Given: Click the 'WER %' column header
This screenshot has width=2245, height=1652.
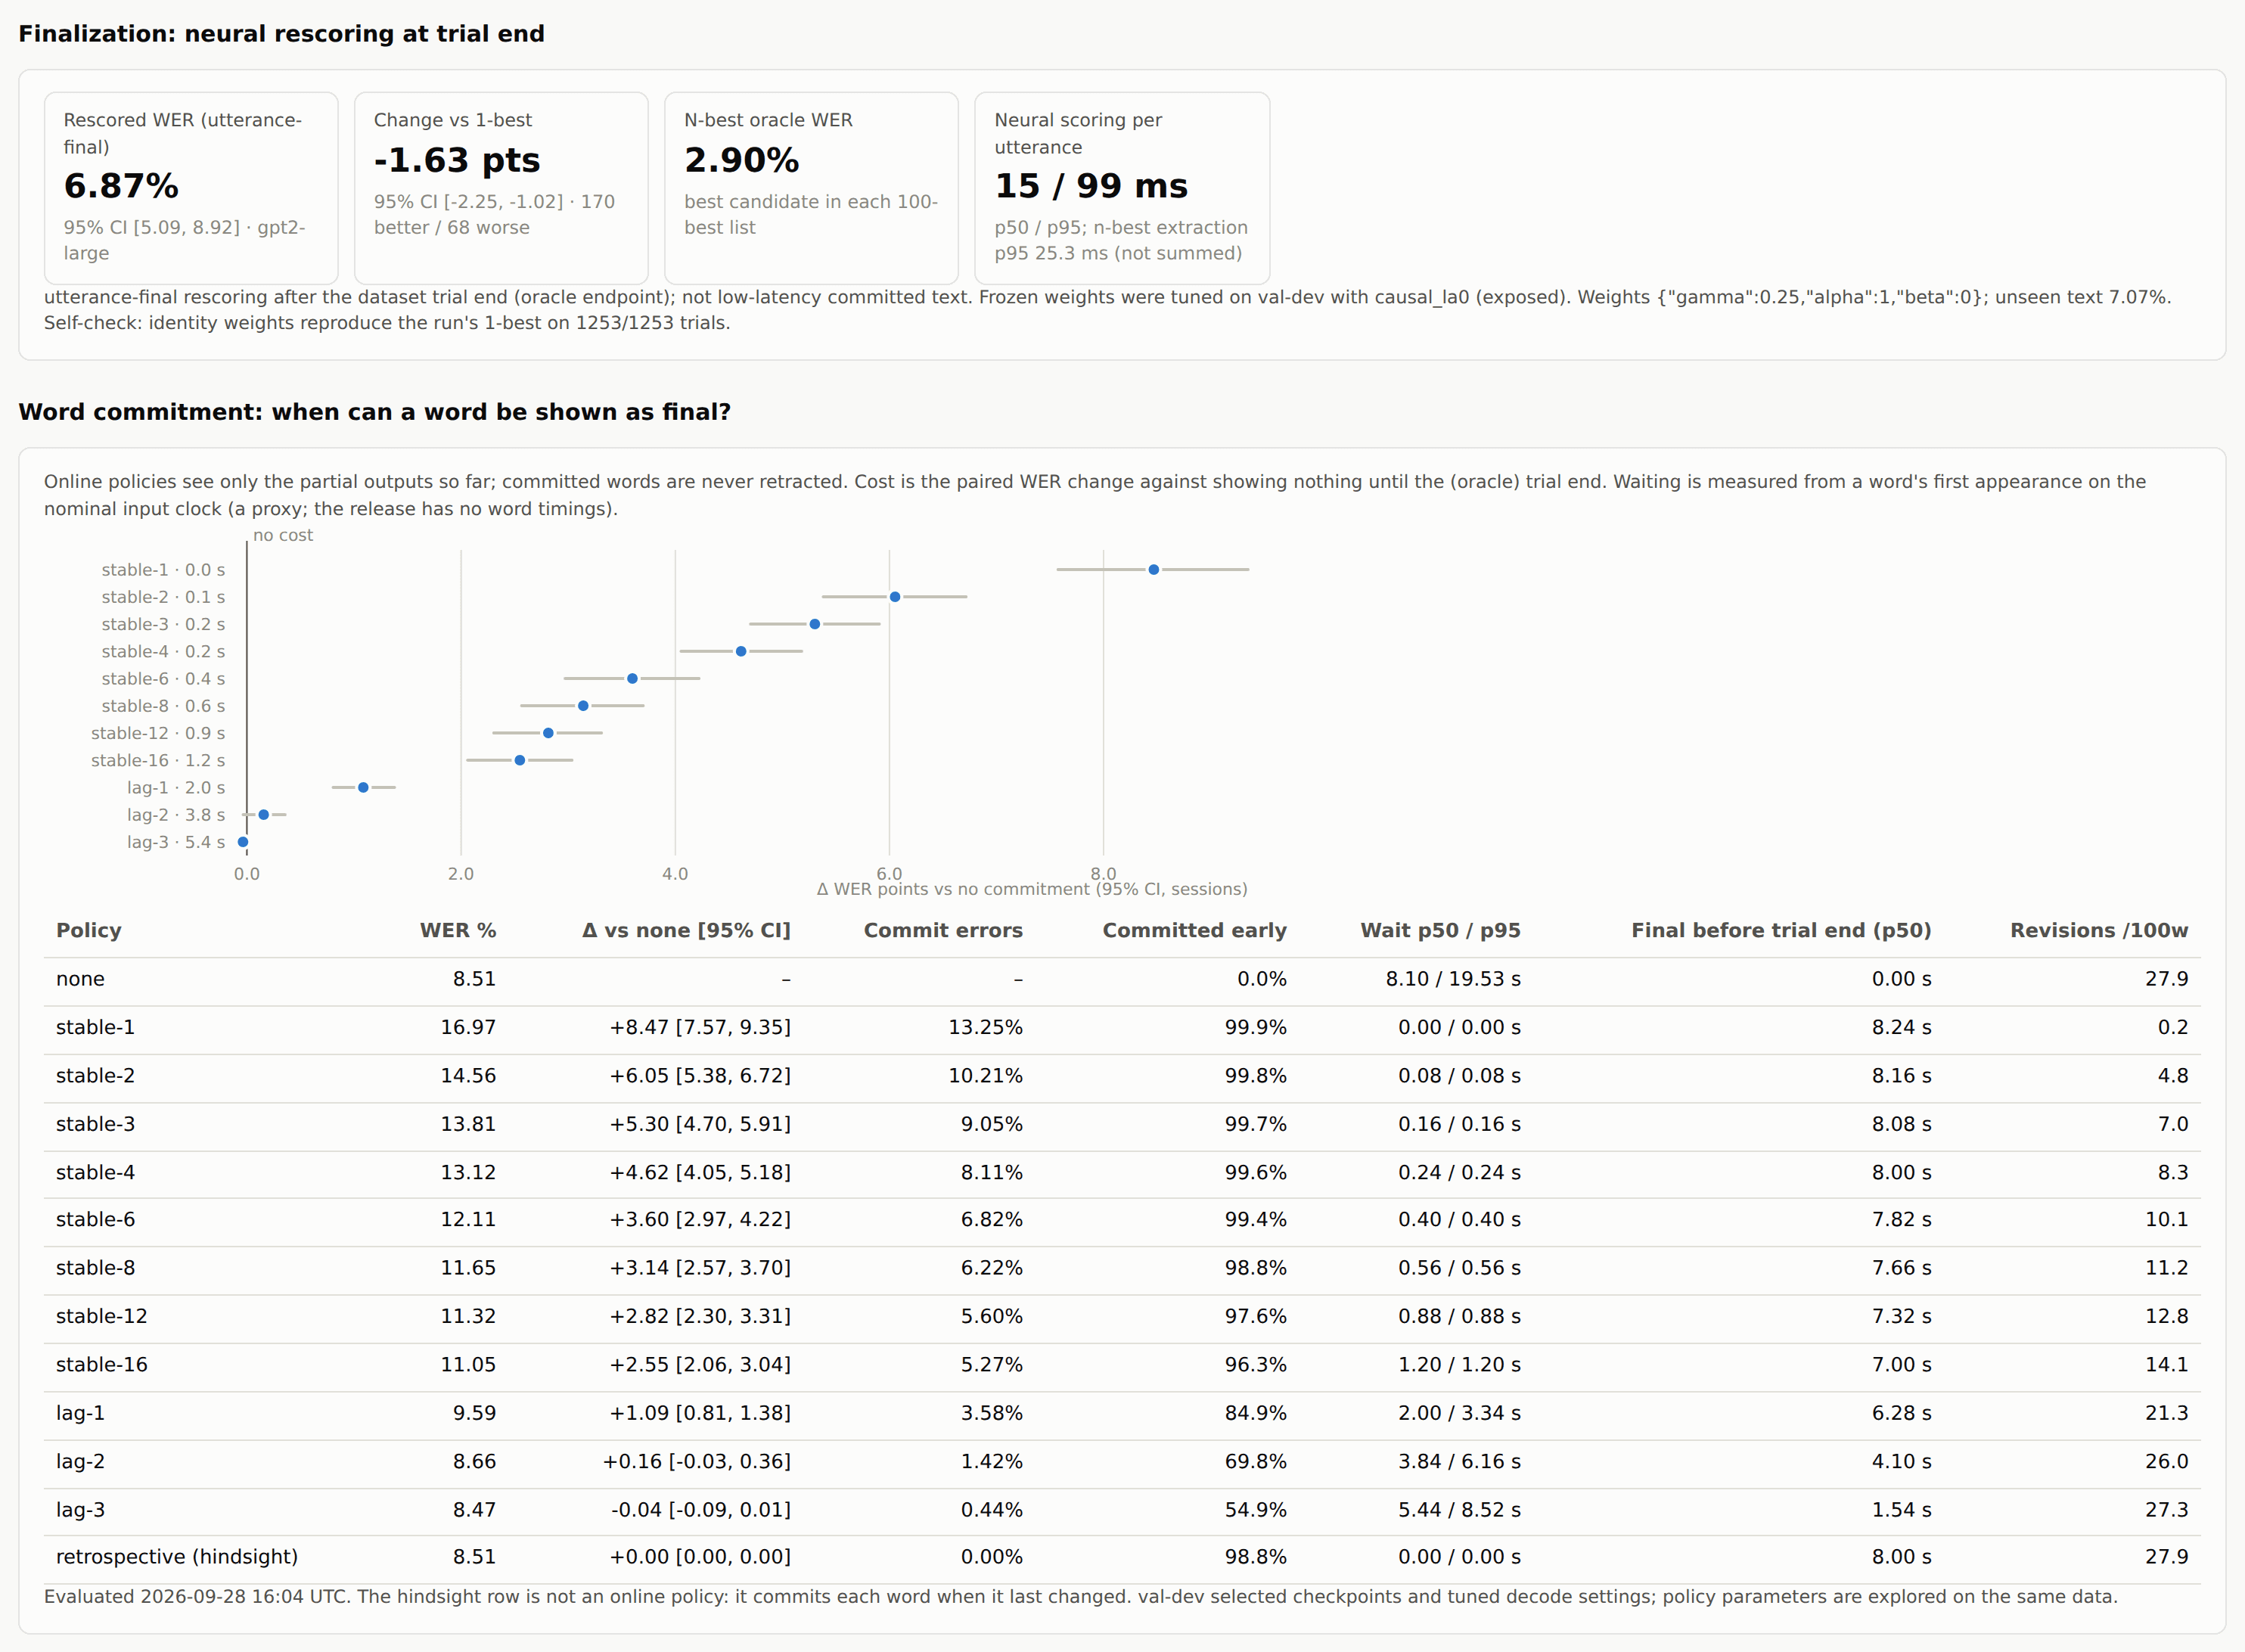Looking at the screenshot, I should point(458,930).
